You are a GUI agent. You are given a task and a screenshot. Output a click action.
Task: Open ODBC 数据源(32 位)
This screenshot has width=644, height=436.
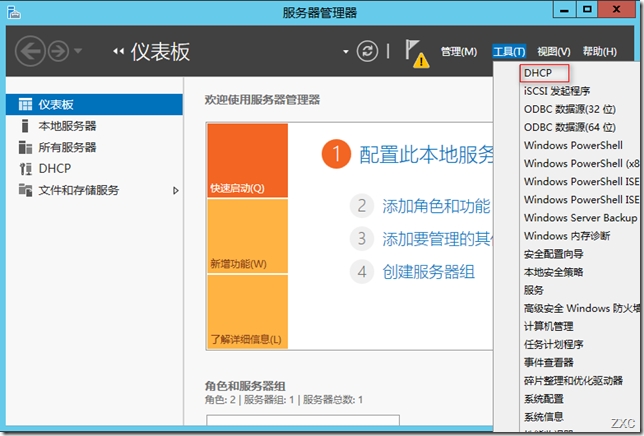[570, 109]
